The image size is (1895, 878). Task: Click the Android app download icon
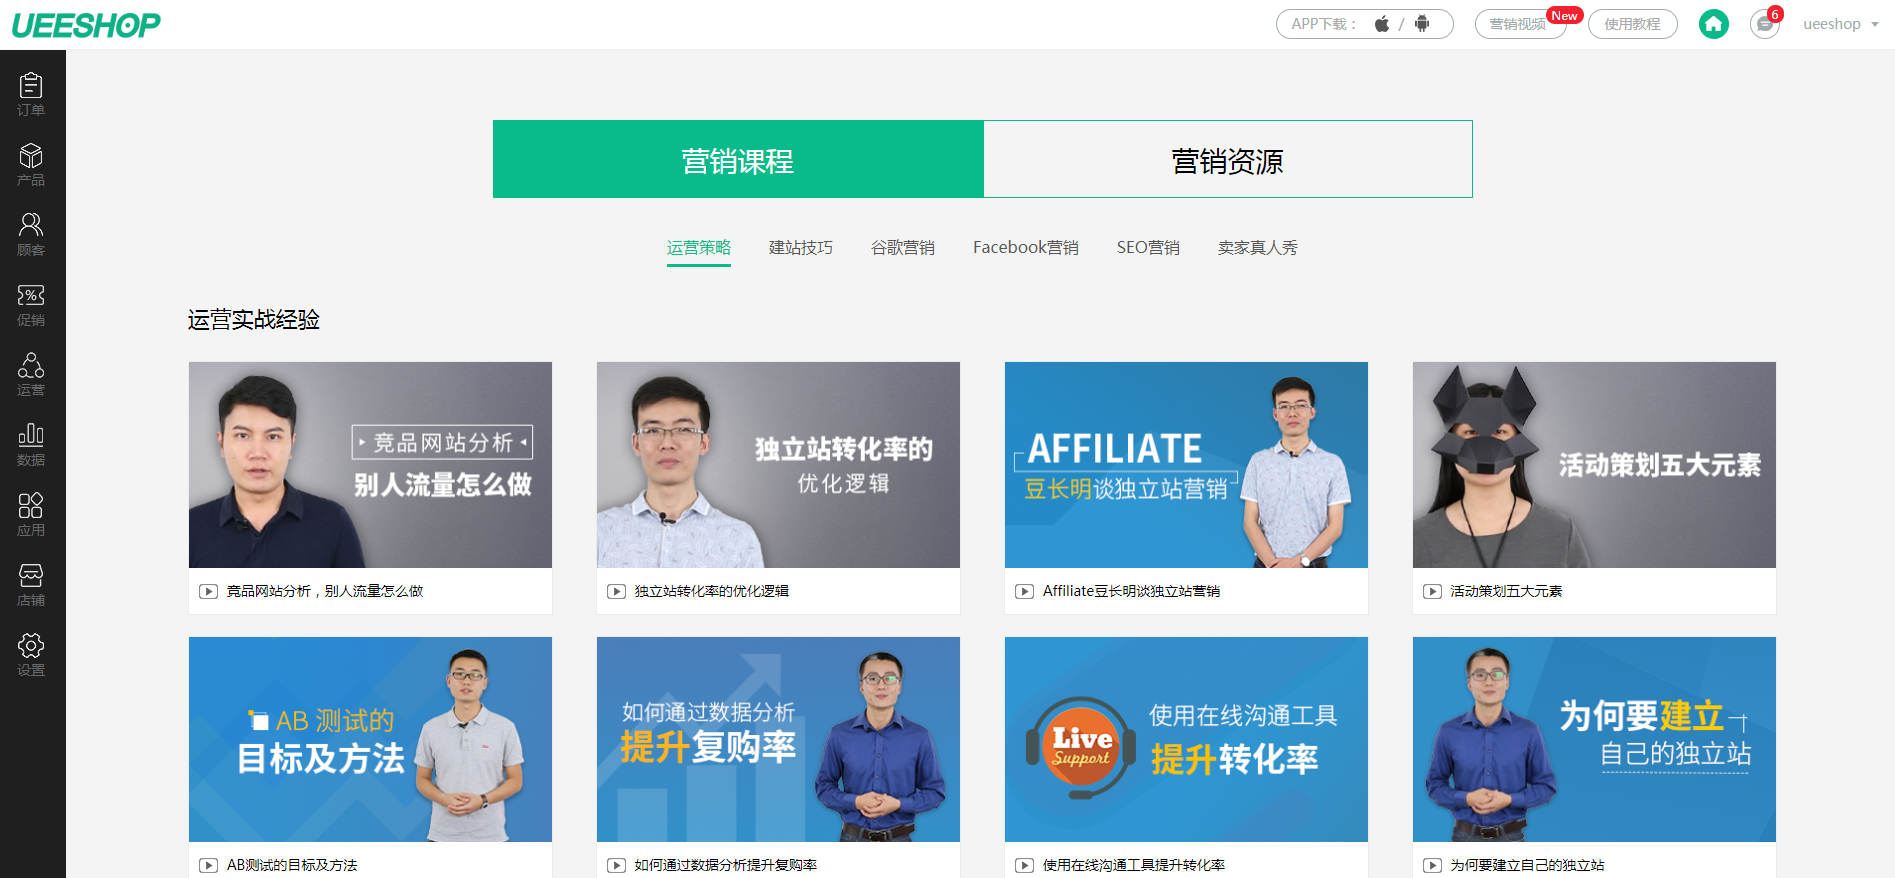1422,24
